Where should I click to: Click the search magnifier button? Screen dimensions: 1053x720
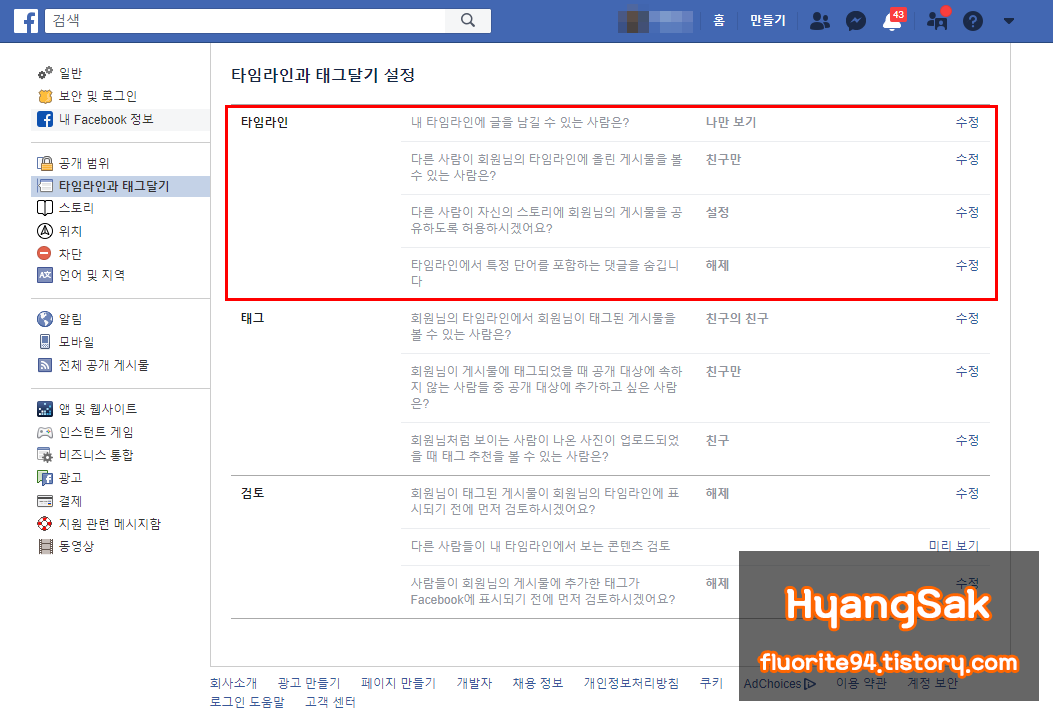pos(468,20)
